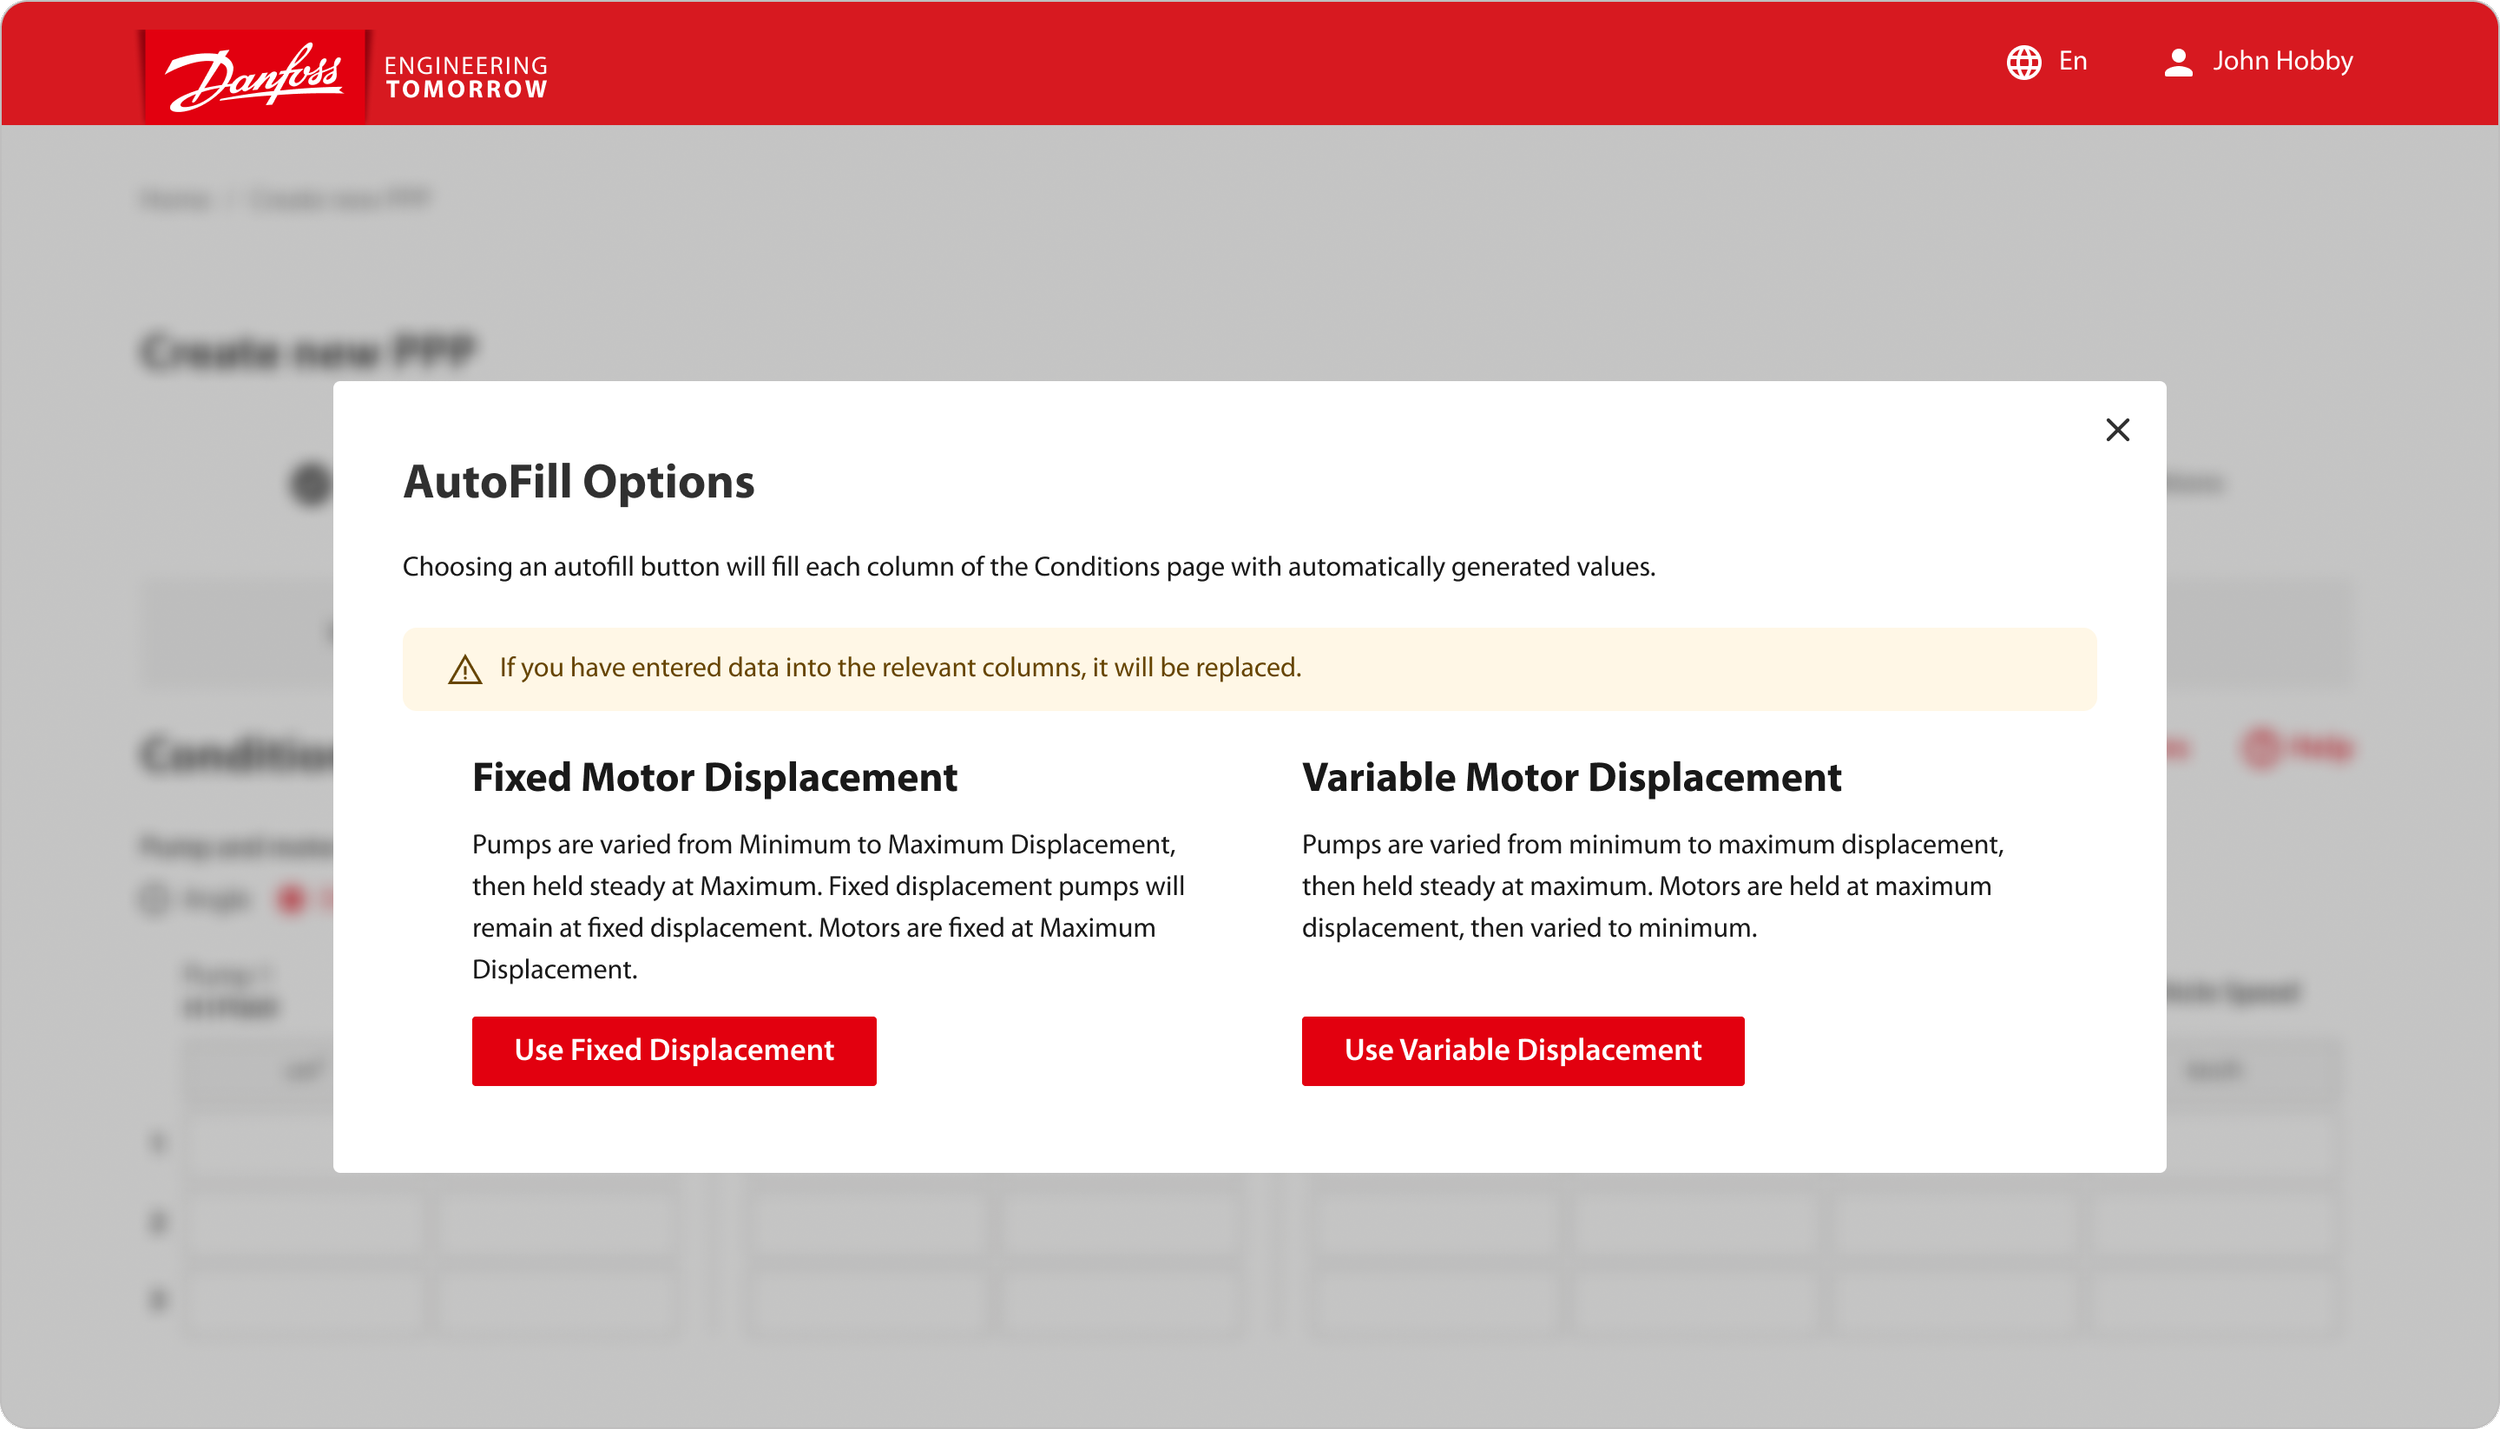Click the data replacement warning message
This screenshot has width=2500, height=1429.
click(900, 668)
